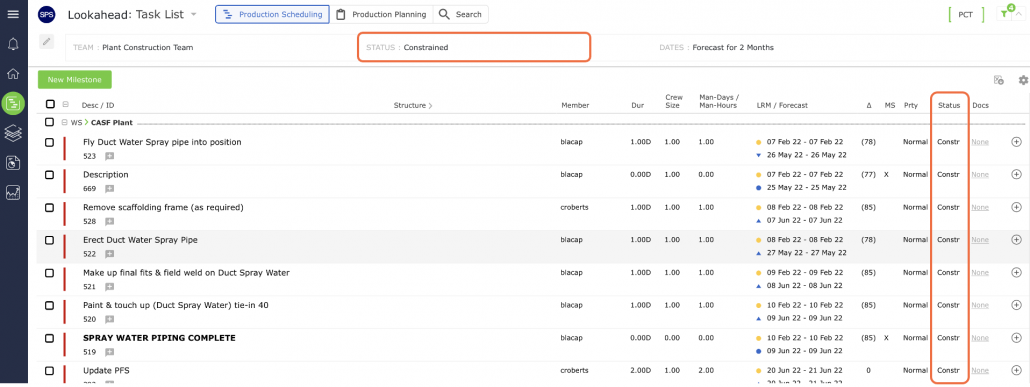
Task: Add comment on task 521
Action: (110, 286)
